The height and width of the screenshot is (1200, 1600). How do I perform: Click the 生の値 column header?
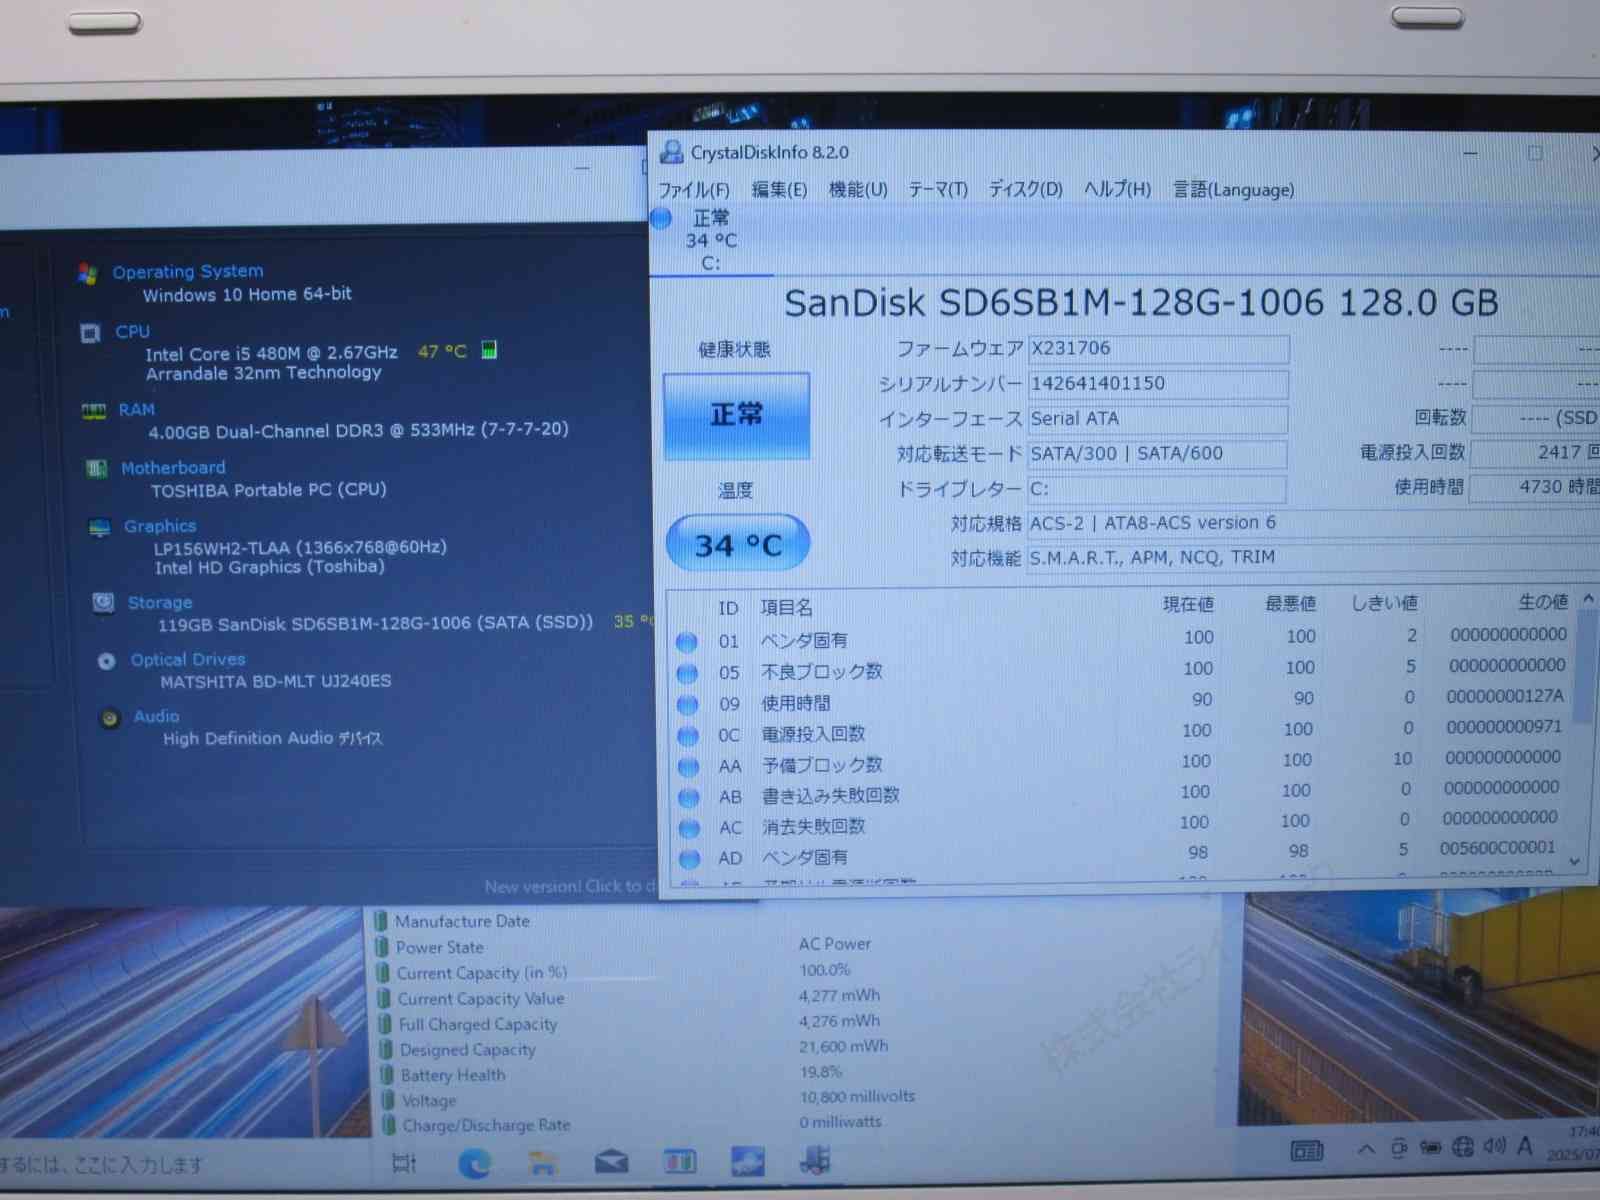coord(1543,602)
